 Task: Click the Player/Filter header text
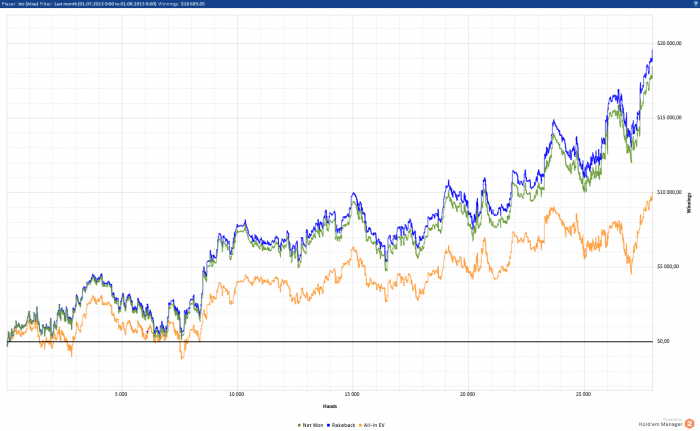tap(103, 4)
